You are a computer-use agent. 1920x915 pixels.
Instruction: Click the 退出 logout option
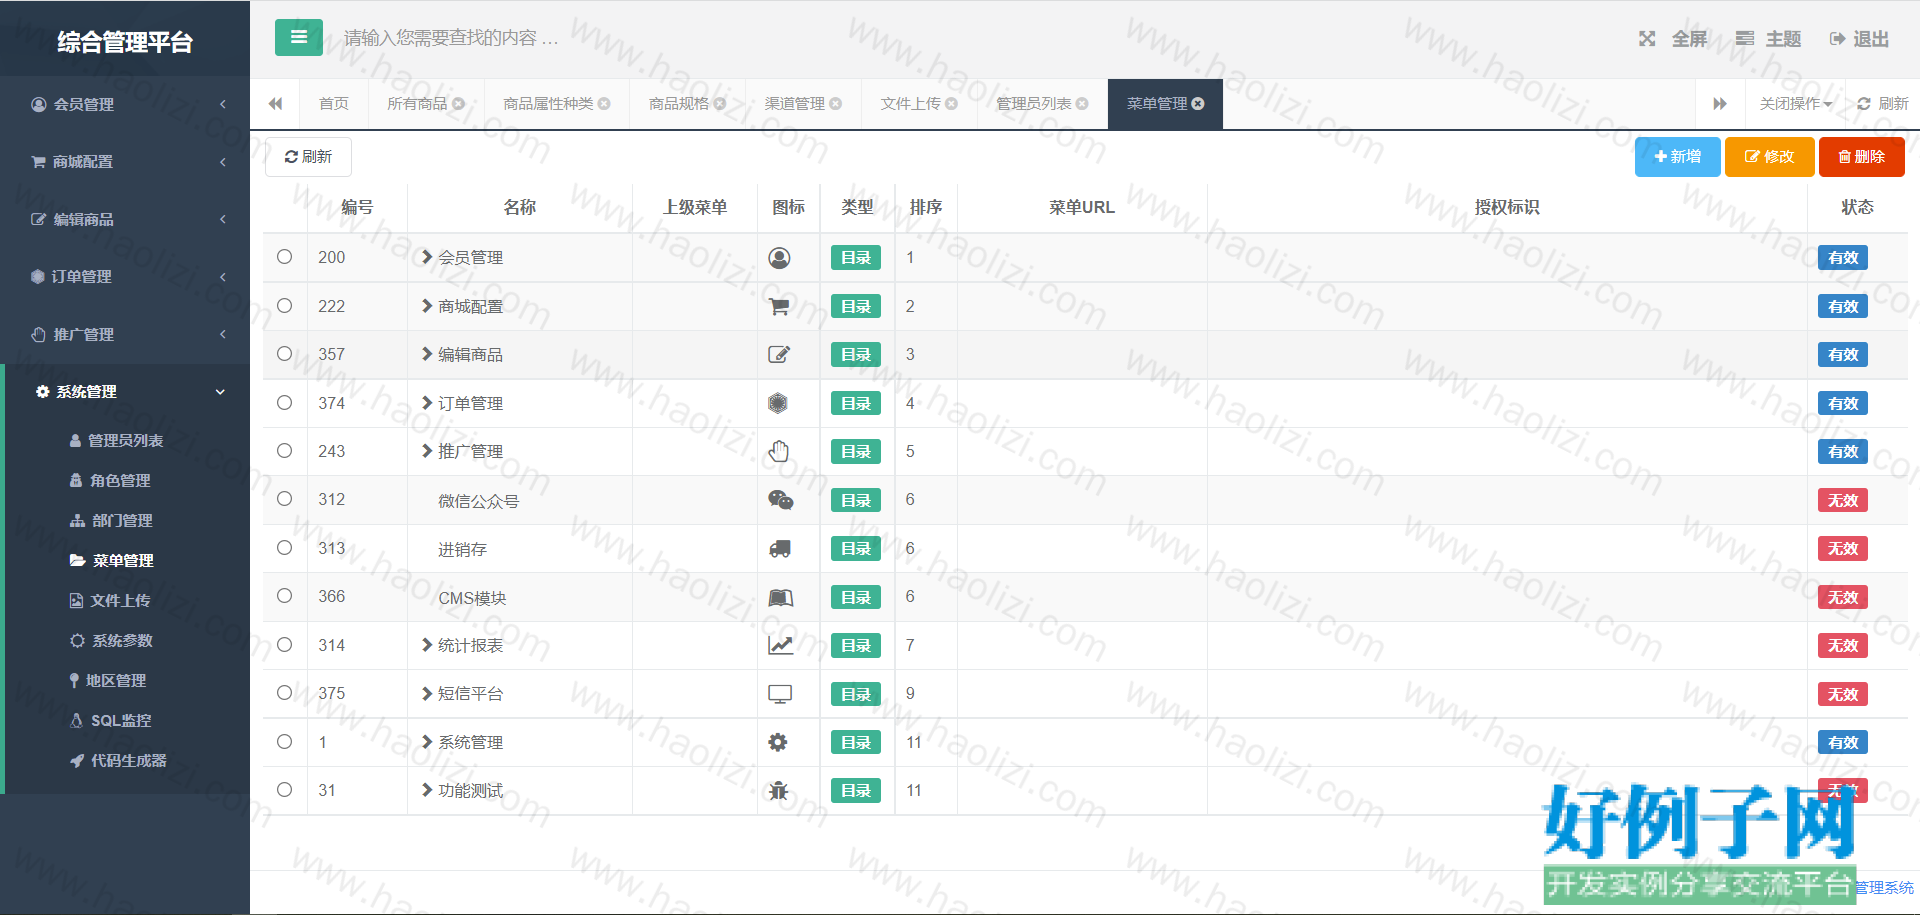click(1859, 39)
